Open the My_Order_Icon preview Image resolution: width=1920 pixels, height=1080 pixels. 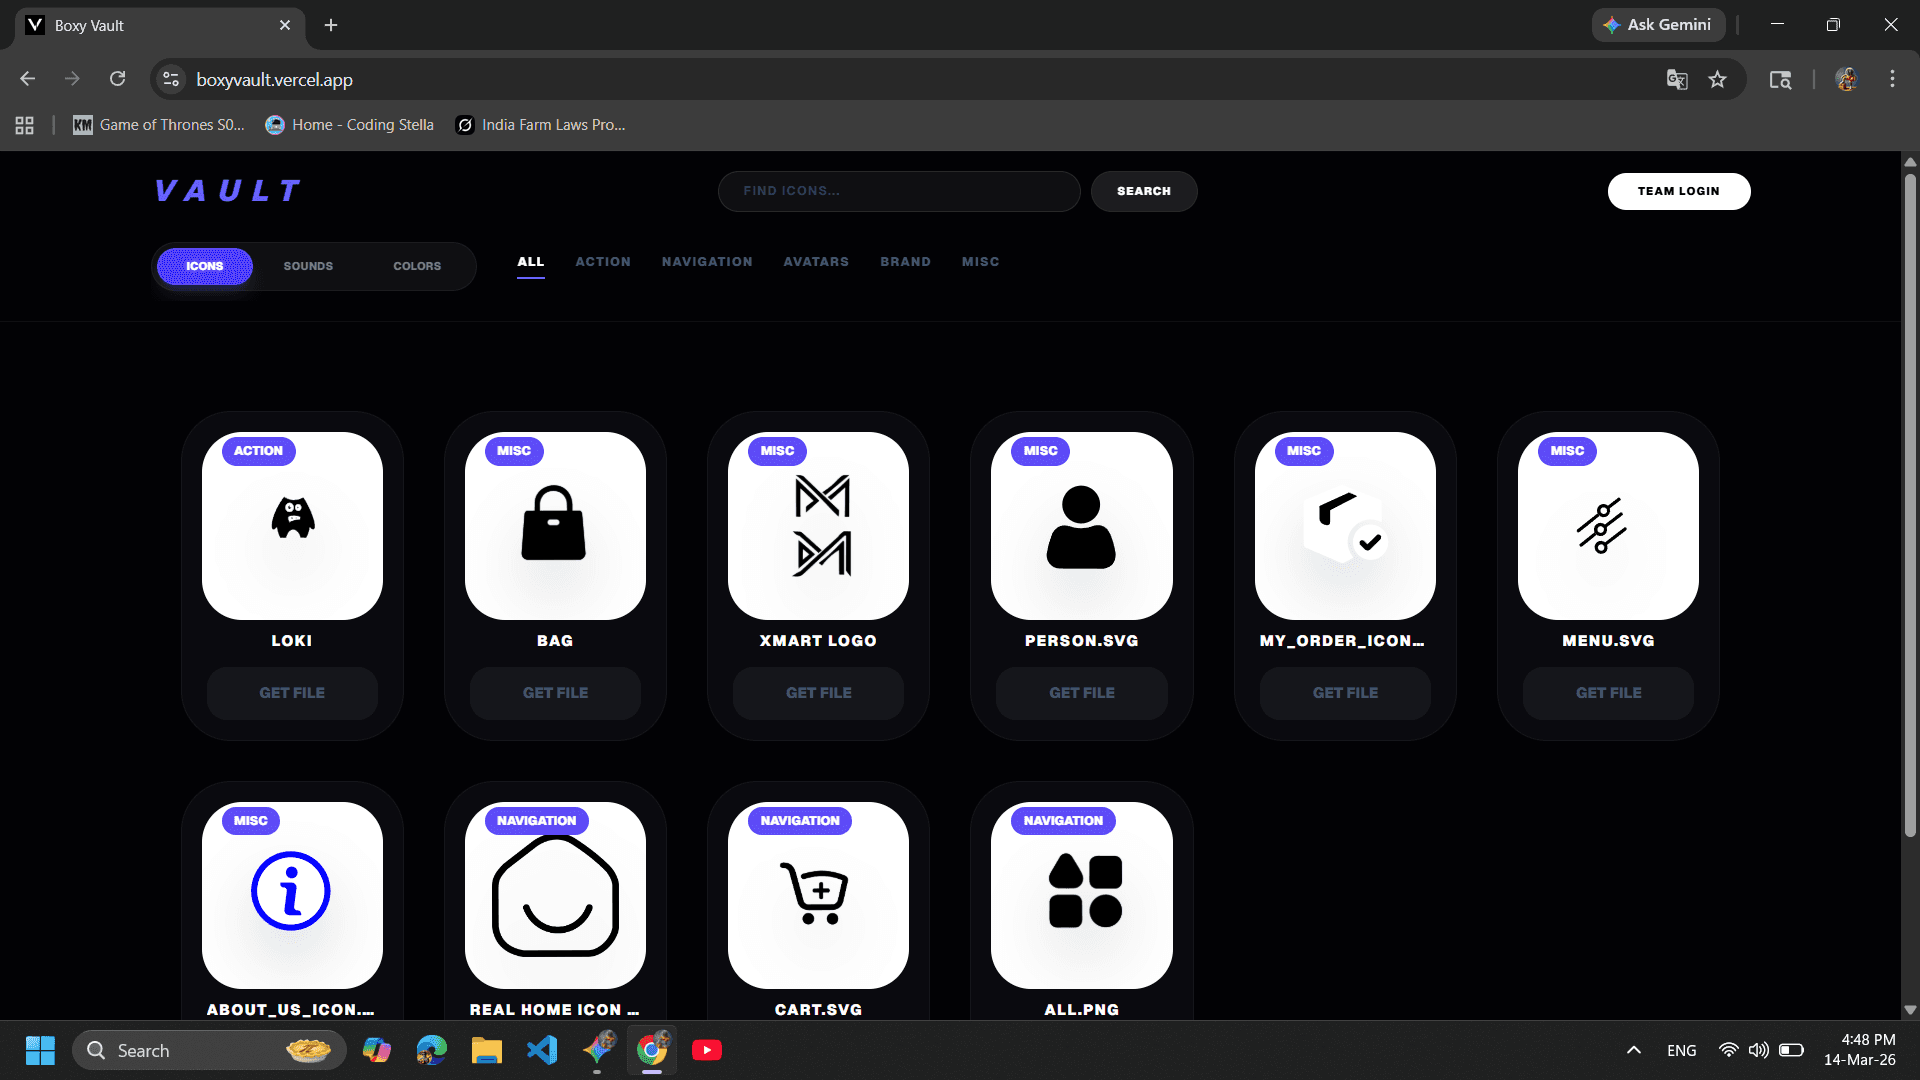click(x=1345, y=525)
